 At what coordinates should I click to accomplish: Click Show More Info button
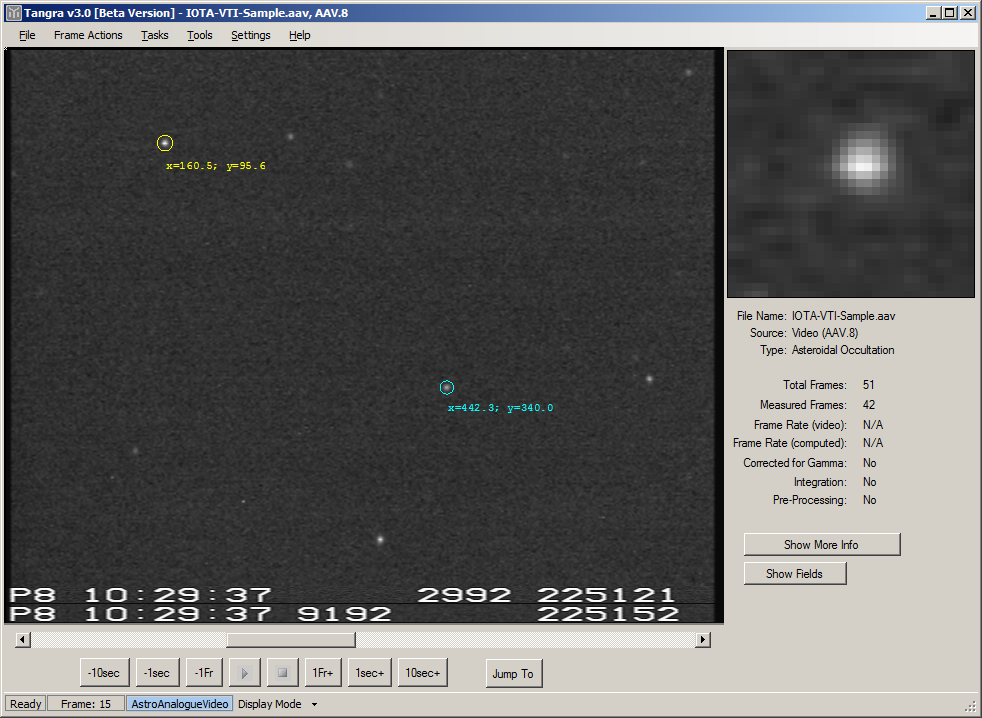(x=822, y=544)
